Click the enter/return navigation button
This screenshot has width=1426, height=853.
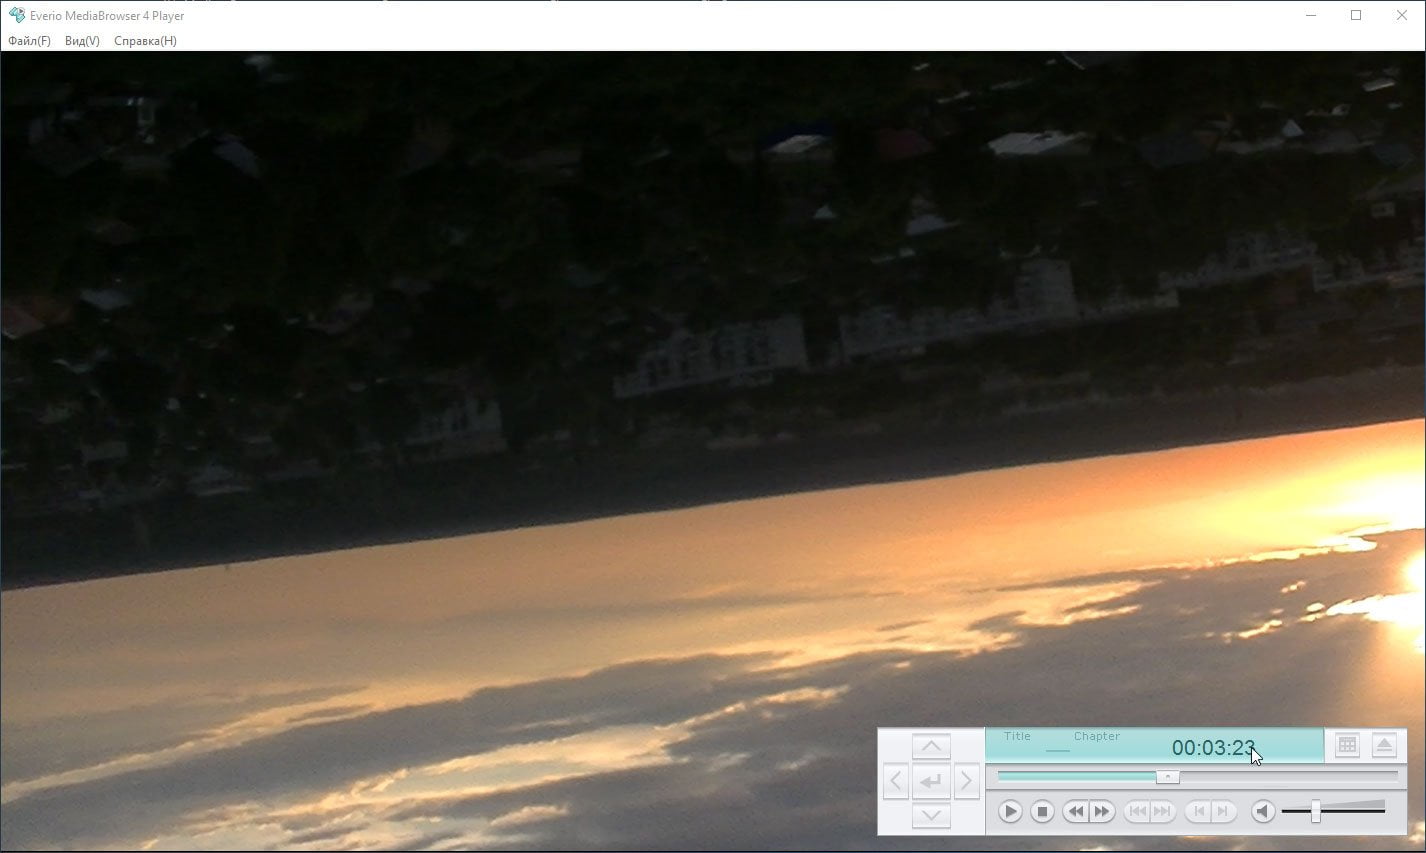931,781
